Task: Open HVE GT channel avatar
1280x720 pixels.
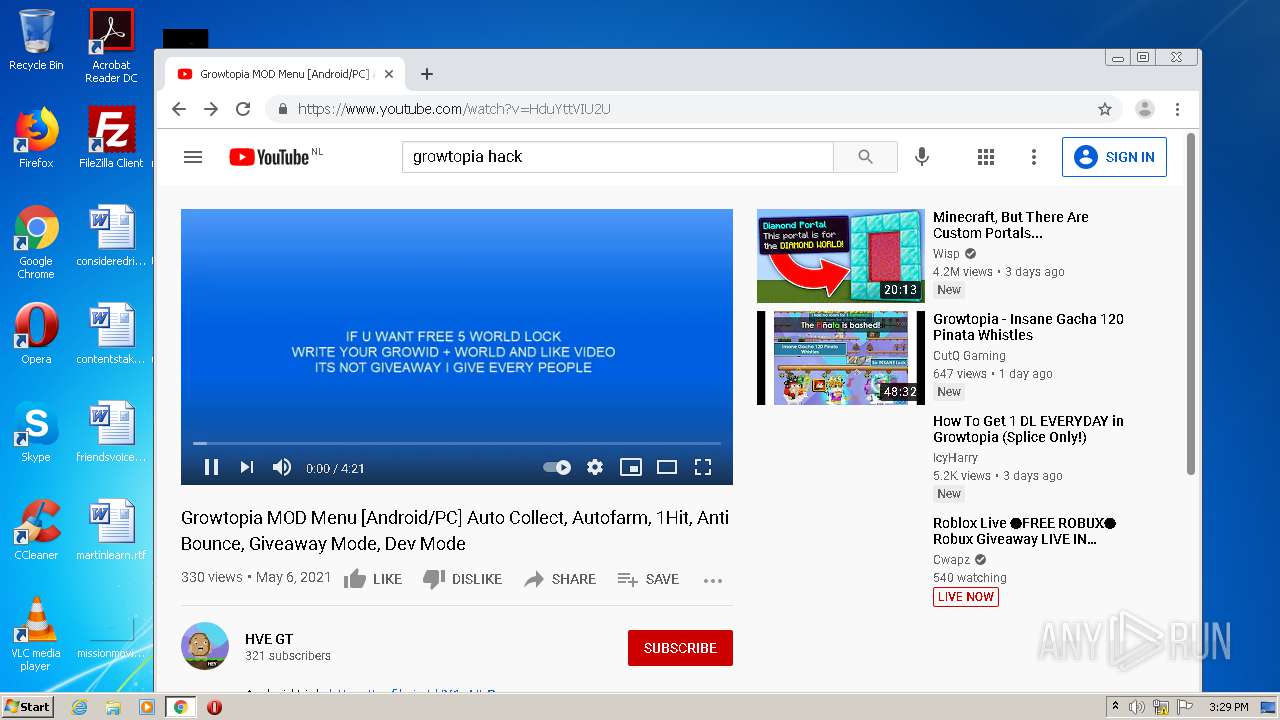Action: [205, 646]
